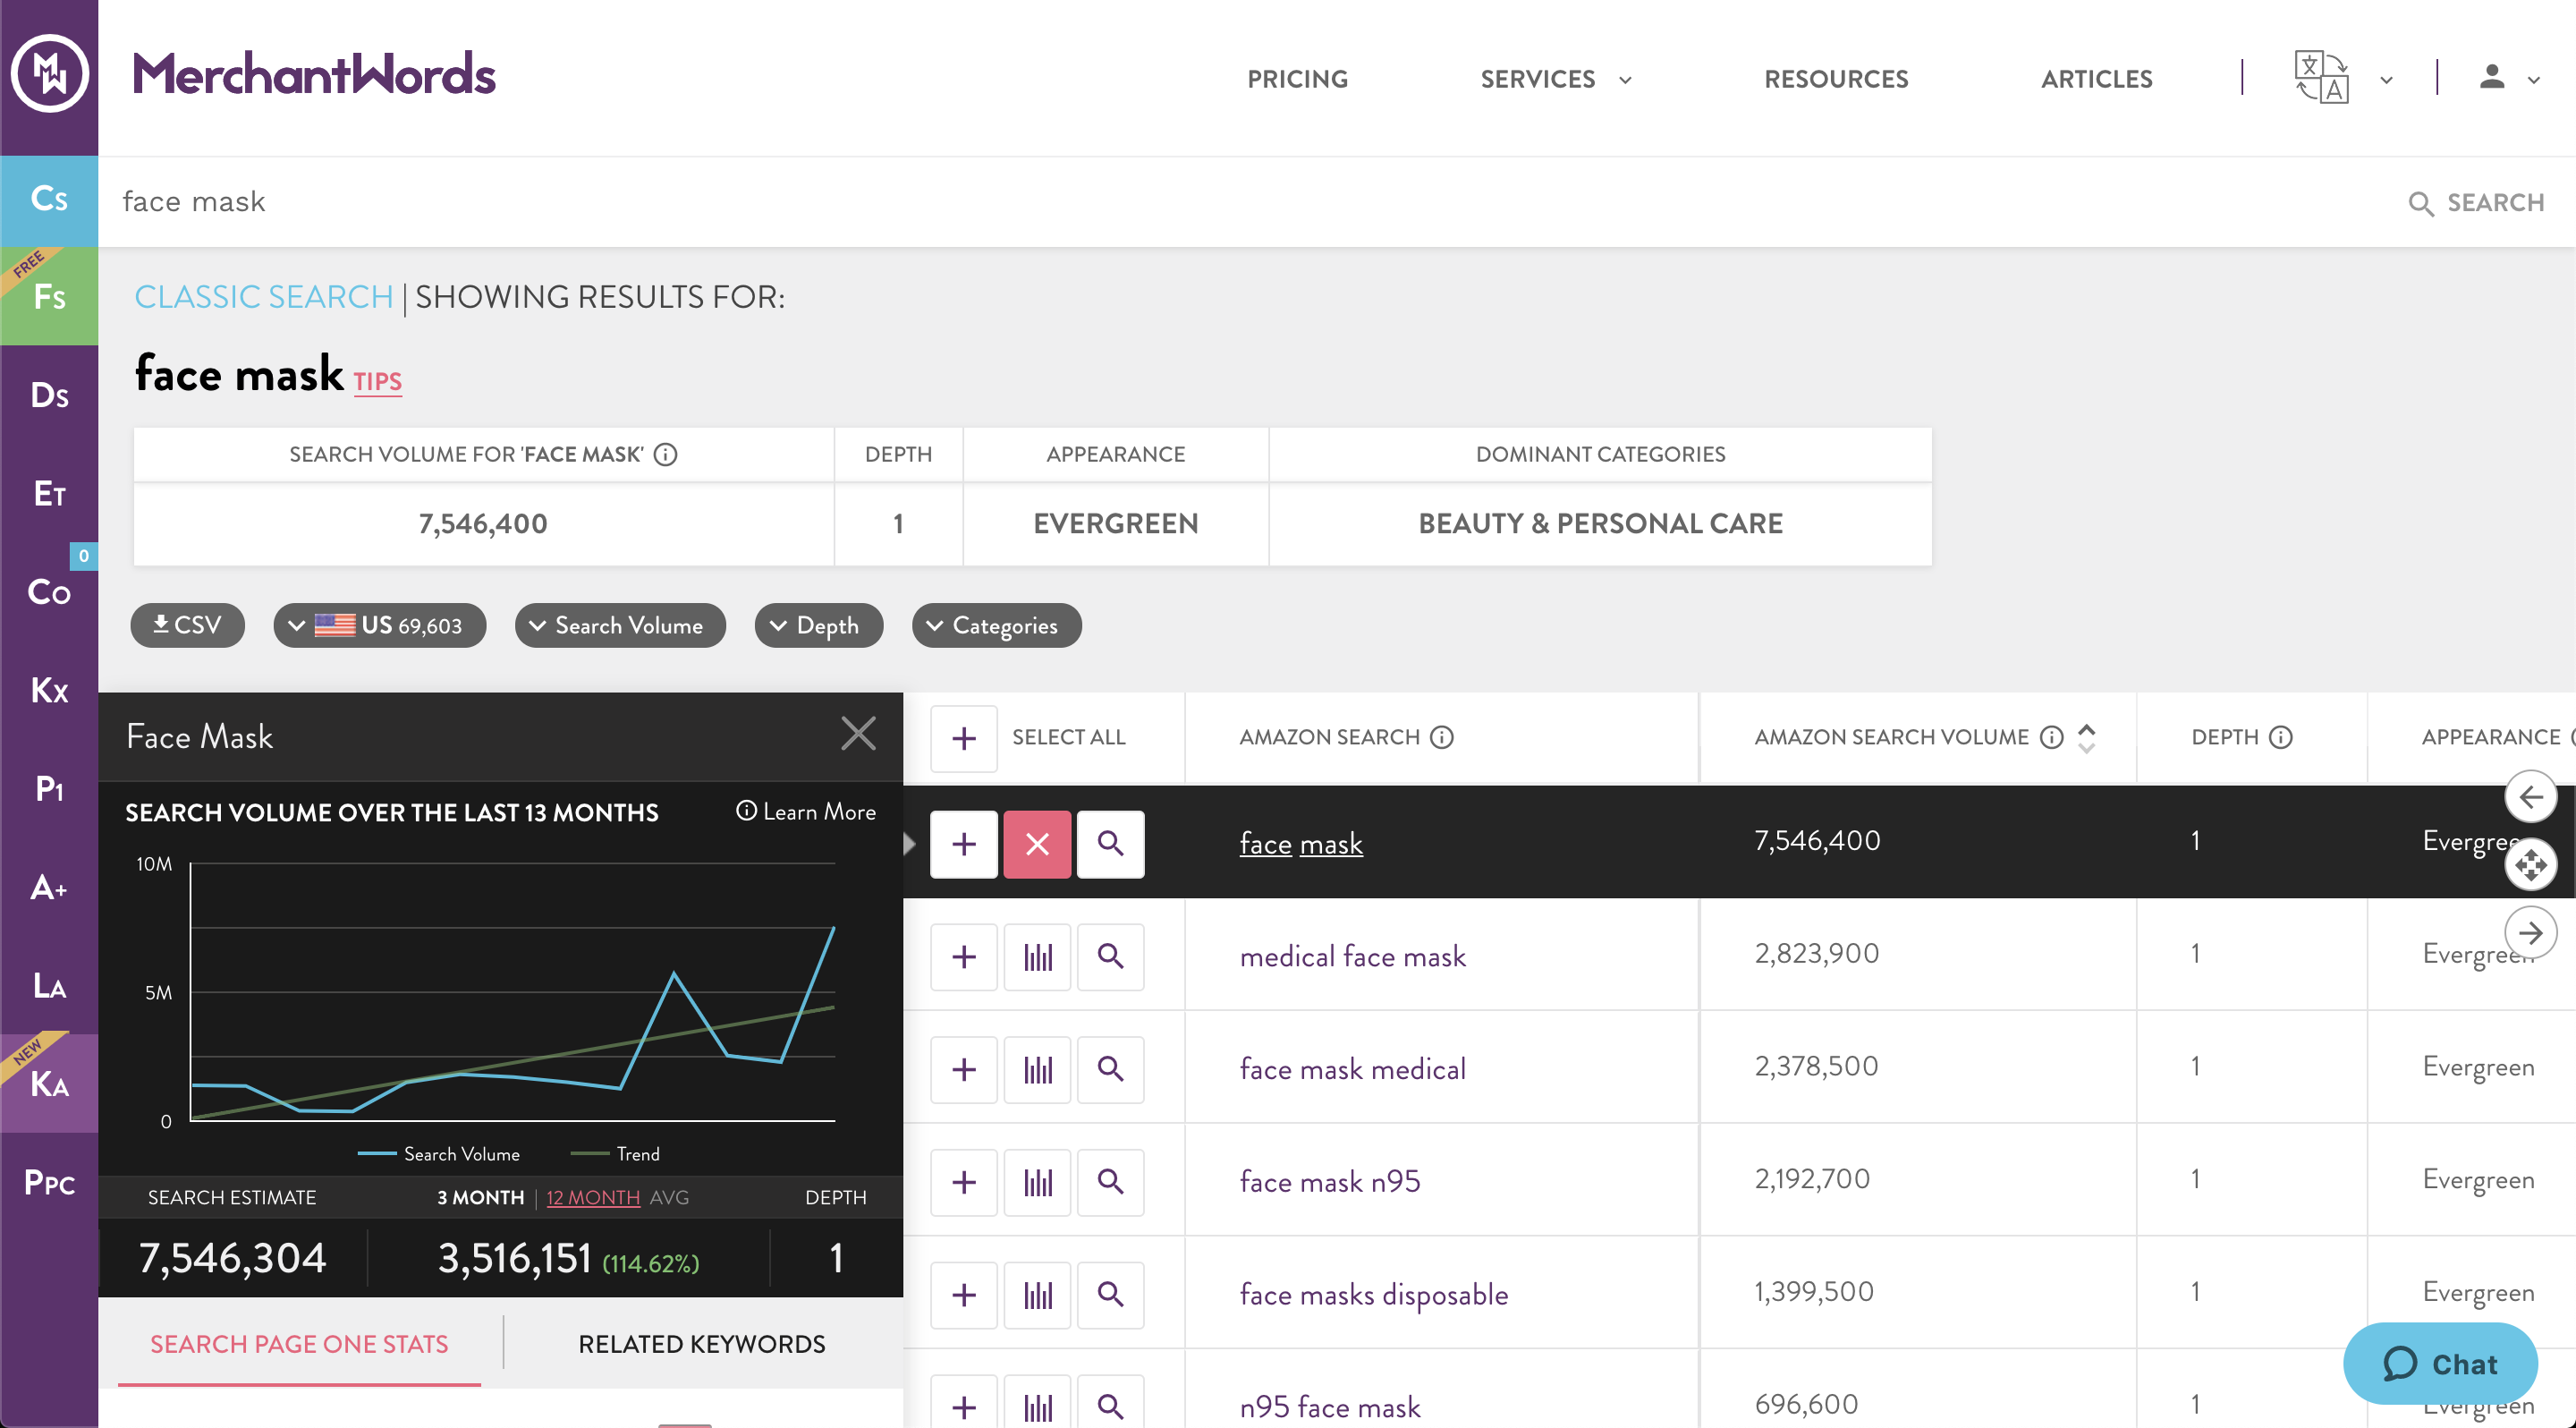
Task: Add face mask to collection
Action: 963,844
